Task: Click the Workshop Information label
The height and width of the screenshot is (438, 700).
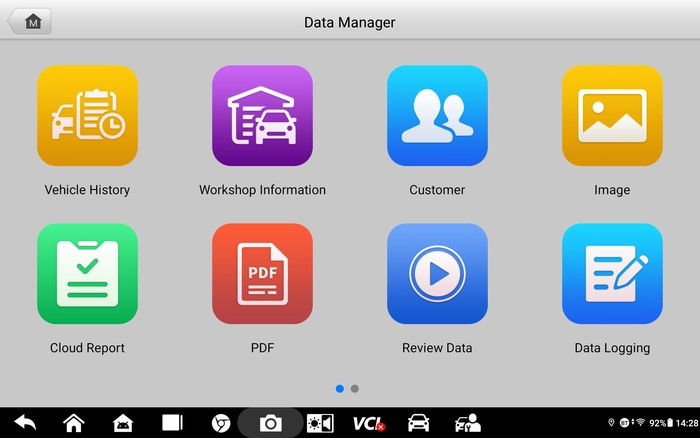Action: pos(262,190)
